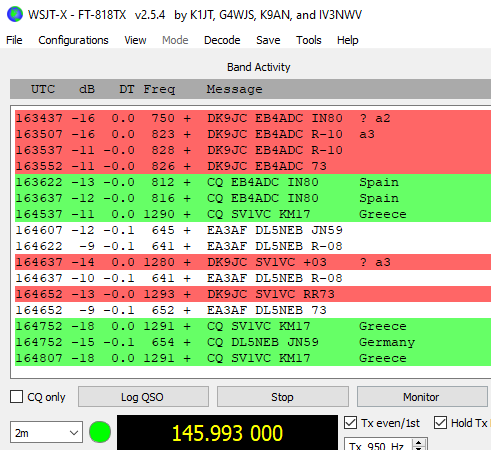Open the Tools menu
491x450 pixels.
[x=309, y=40]
